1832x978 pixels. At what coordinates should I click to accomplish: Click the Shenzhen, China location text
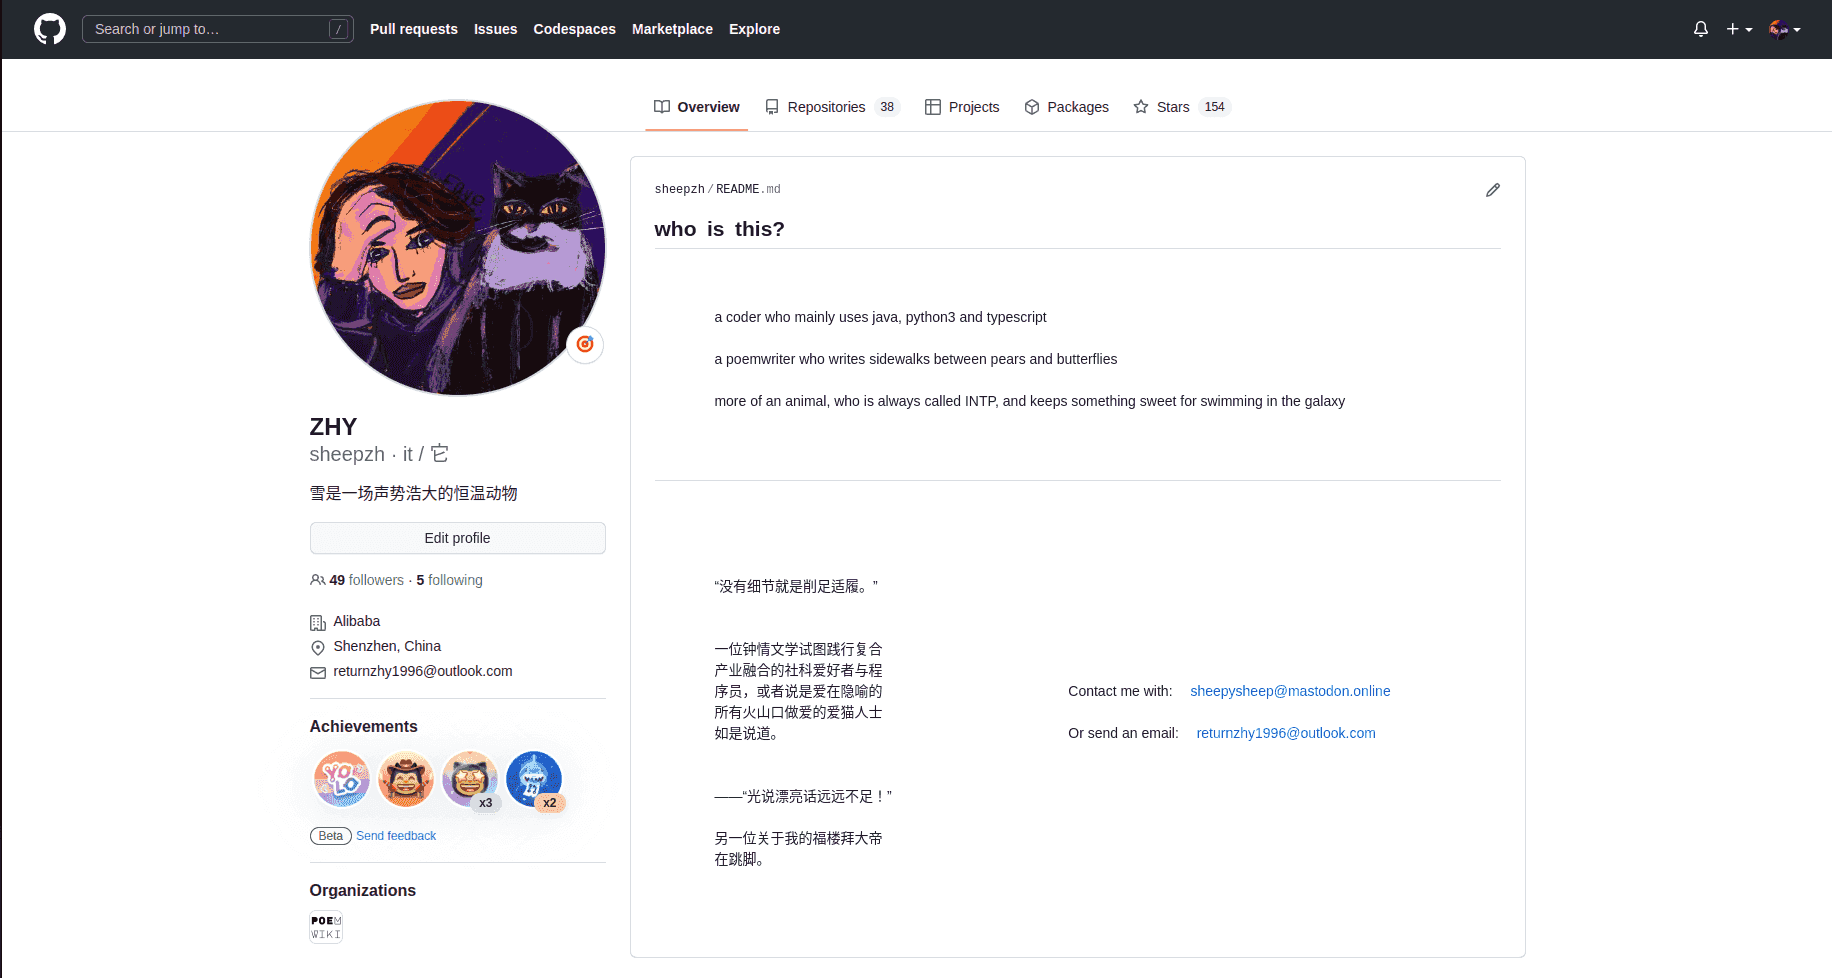pos(387,646)
